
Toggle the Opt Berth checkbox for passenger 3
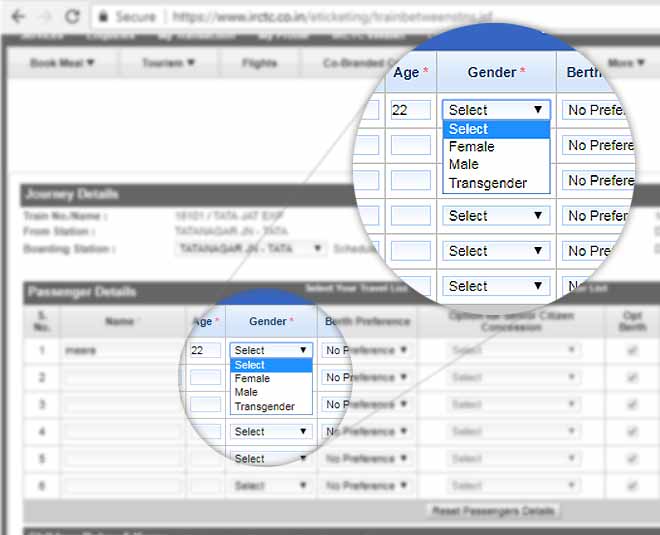pyautogui.click(x=632, y=404)
